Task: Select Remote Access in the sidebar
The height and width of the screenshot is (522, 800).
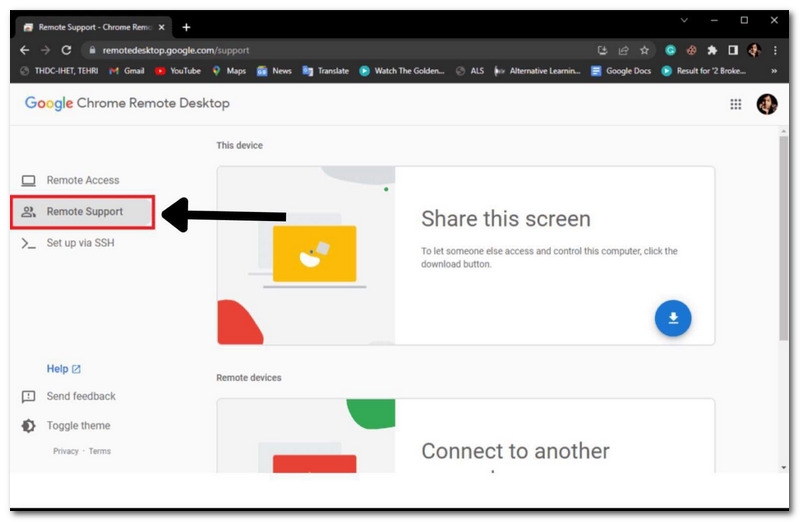Action: click(82, 180)
